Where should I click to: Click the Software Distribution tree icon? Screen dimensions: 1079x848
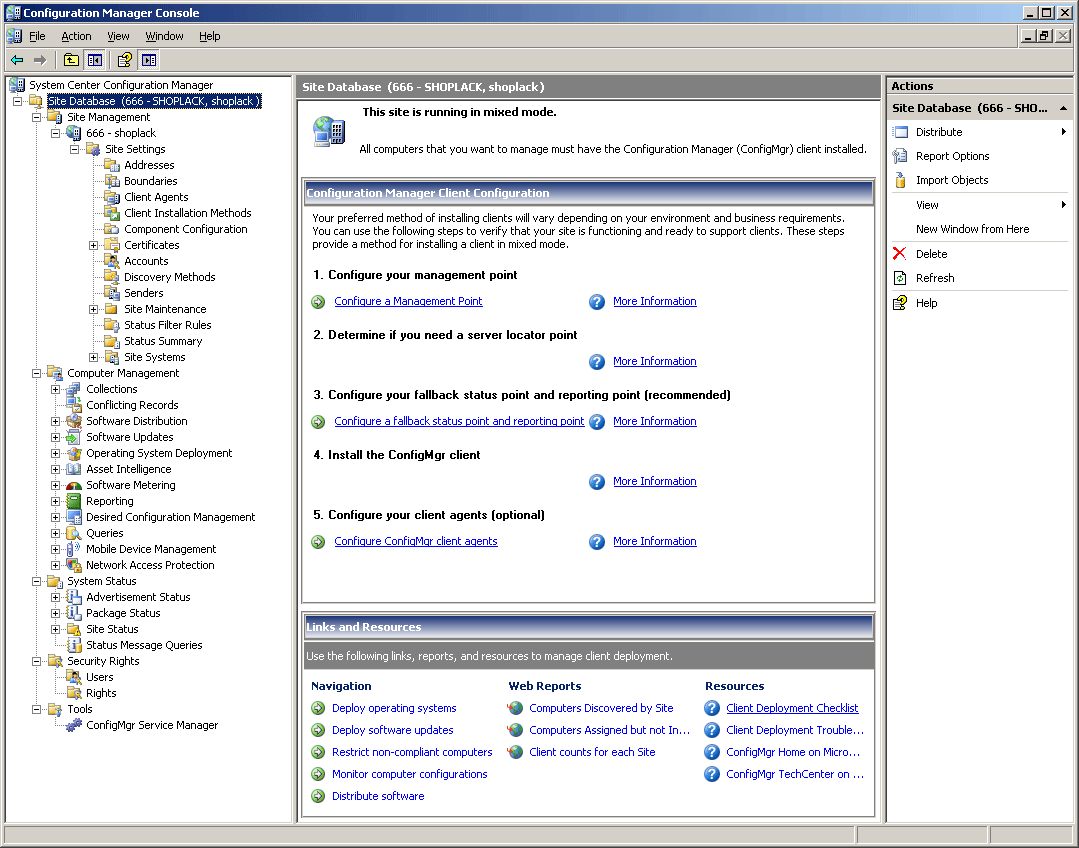pyautogui.click(x=74, y=421)
